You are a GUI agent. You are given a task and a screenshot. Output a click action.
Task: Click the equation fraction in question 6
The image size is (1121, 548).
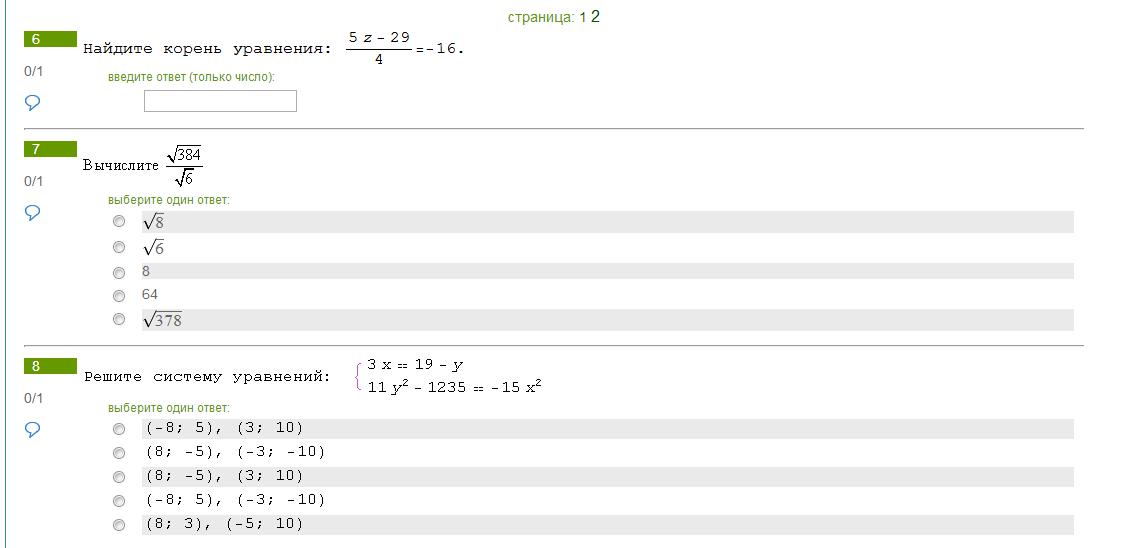click(x=379, y=48)
